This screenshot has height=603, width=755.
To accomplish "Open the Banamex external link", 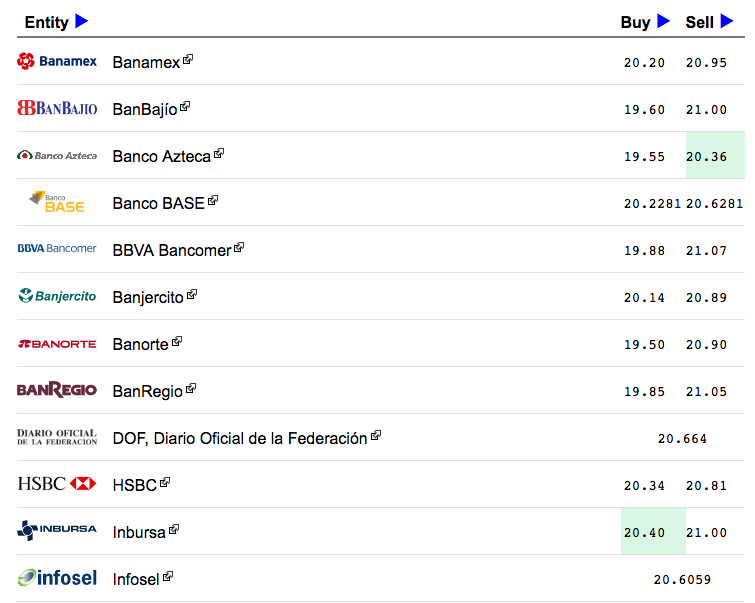I will point(146,62).
